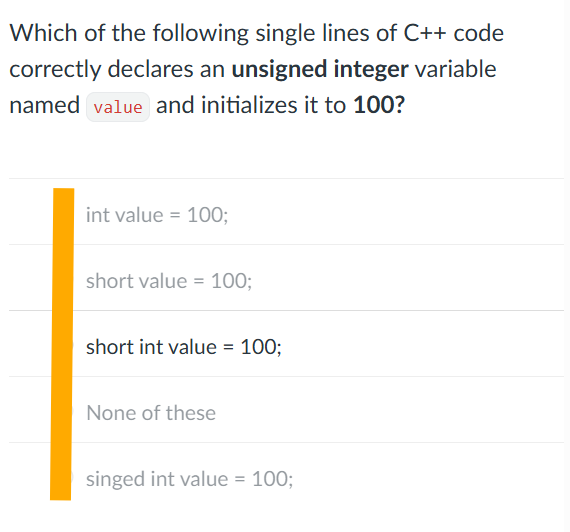
Task: Click '100;' in the 'int value' option
Action: (x=208, y=215)
